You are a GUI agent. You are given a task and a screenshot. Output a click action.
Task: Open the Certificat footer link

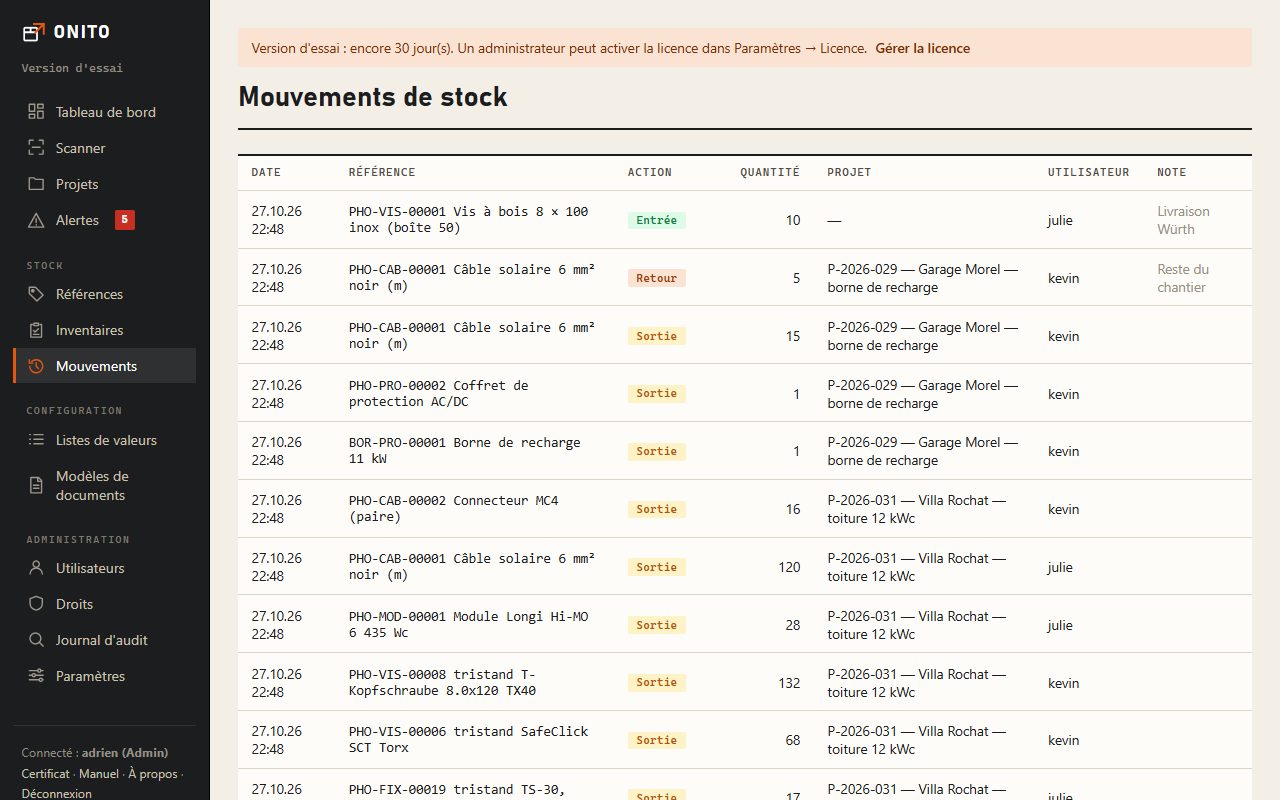[x=46, y=774]
